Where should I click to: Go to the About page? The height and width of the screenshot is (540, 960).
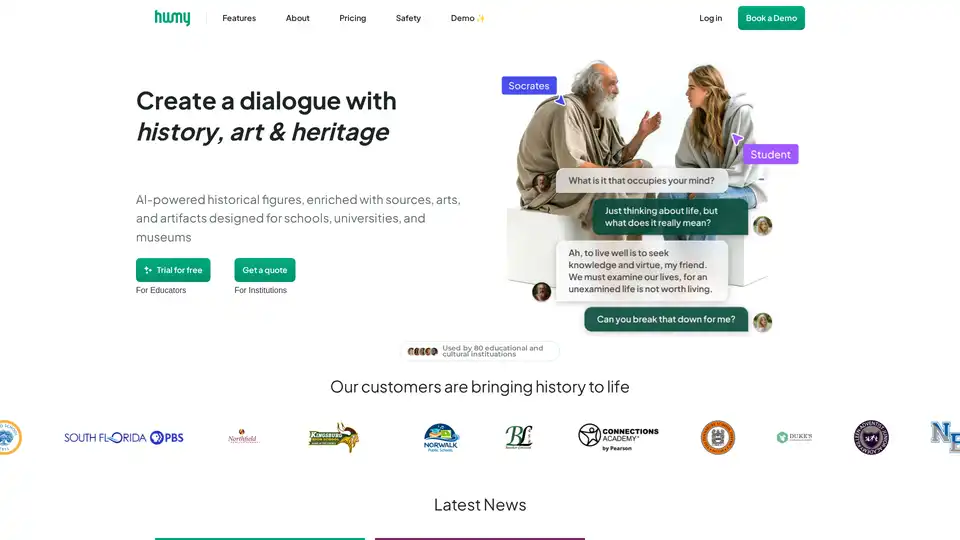[x=297, y=18]
